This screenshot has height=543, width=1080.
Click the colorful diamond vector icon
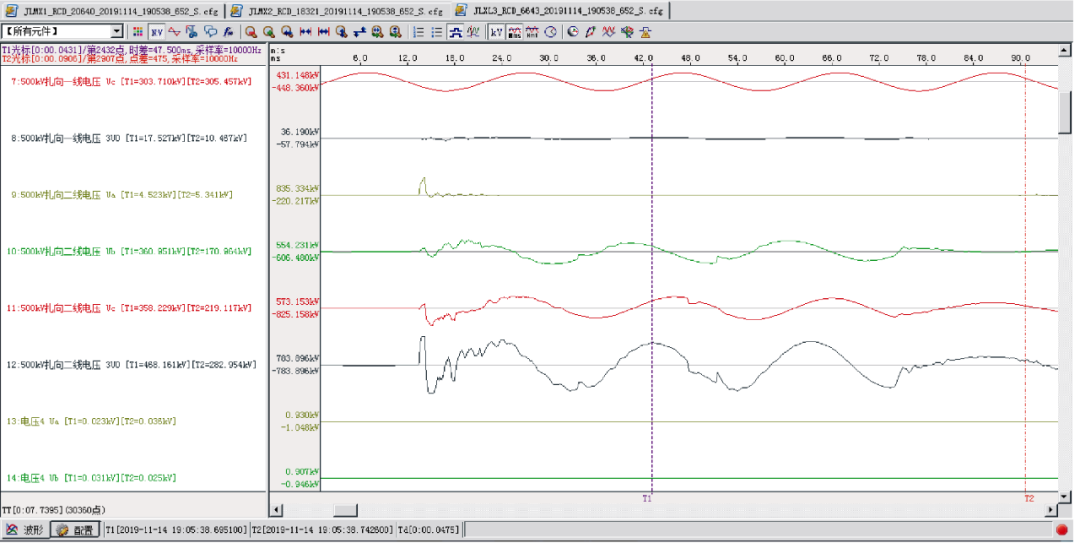pyautogui.click(x=627, y=32)
